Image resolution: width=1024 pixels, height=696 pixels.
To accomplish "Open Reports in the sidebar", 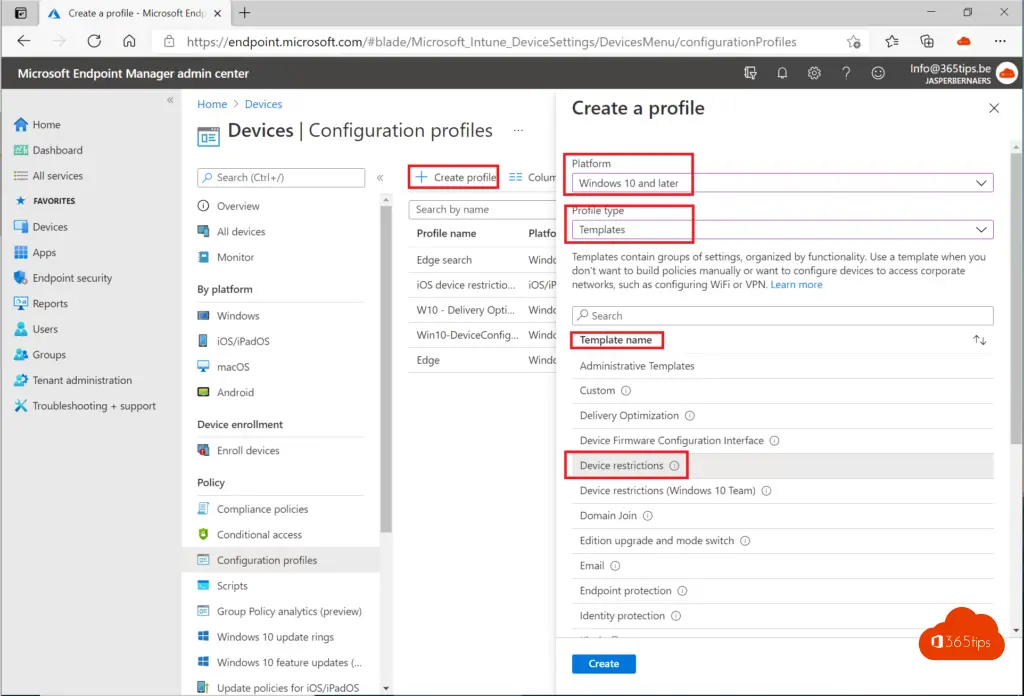I will pos(50,303).
